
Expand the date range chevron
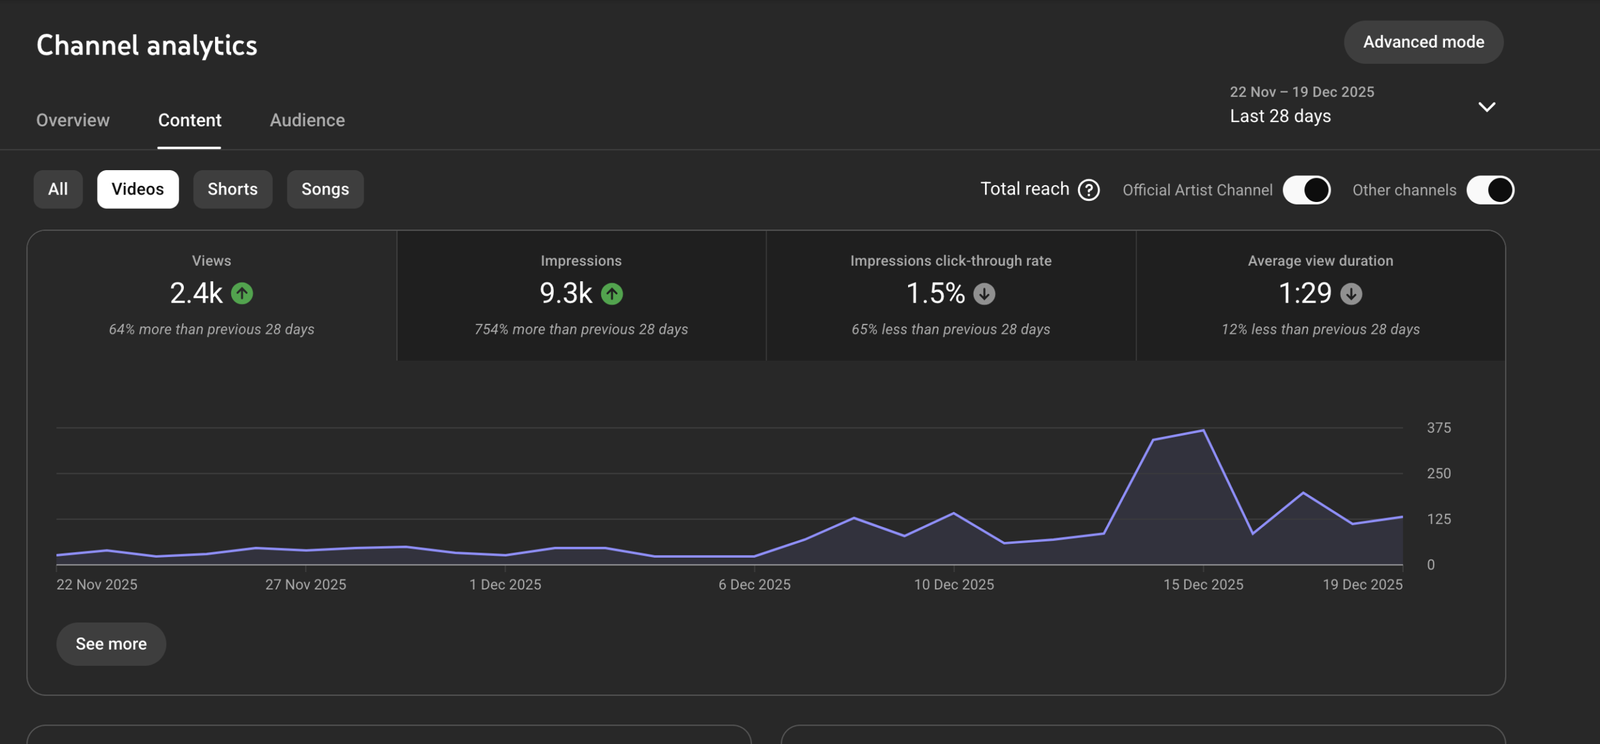1487,107
